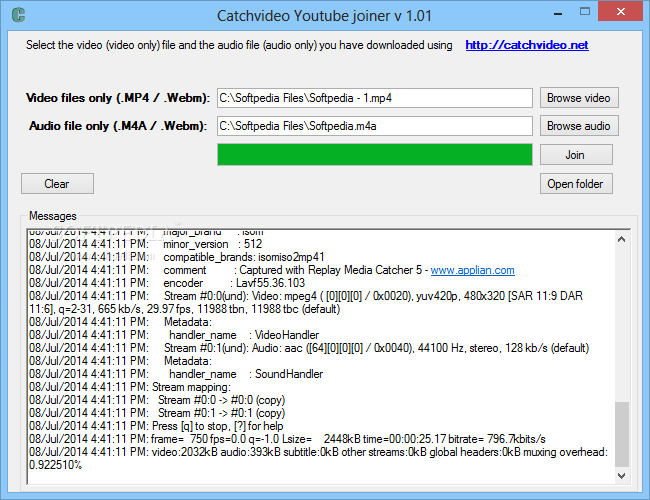Focus the audio file path input field
Viewport: 650px width, 500px height.
pyautogui.click(x=375, y=126)
